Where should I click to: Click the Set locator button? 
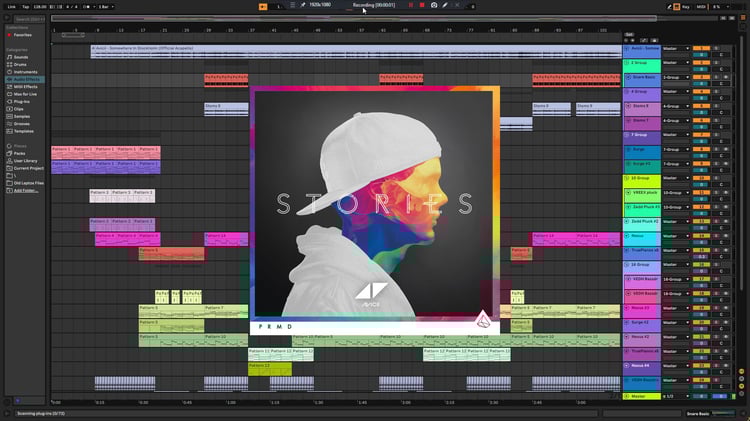click(629, 34)
